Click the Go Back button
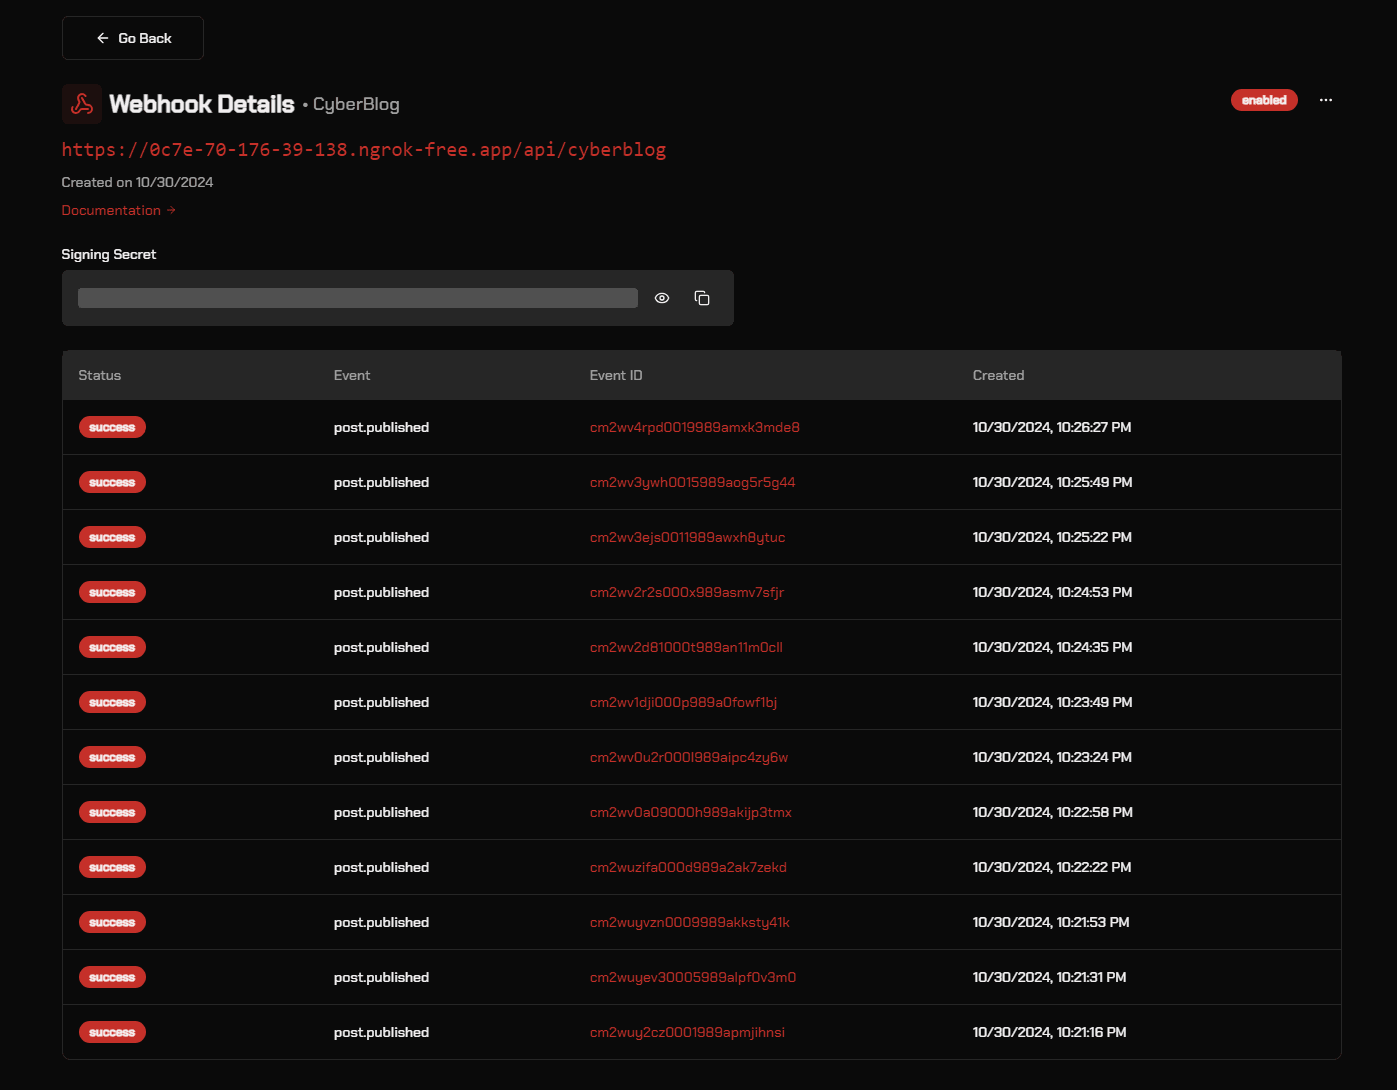Screen dimensions: 1397x1090 pos(133,38)
